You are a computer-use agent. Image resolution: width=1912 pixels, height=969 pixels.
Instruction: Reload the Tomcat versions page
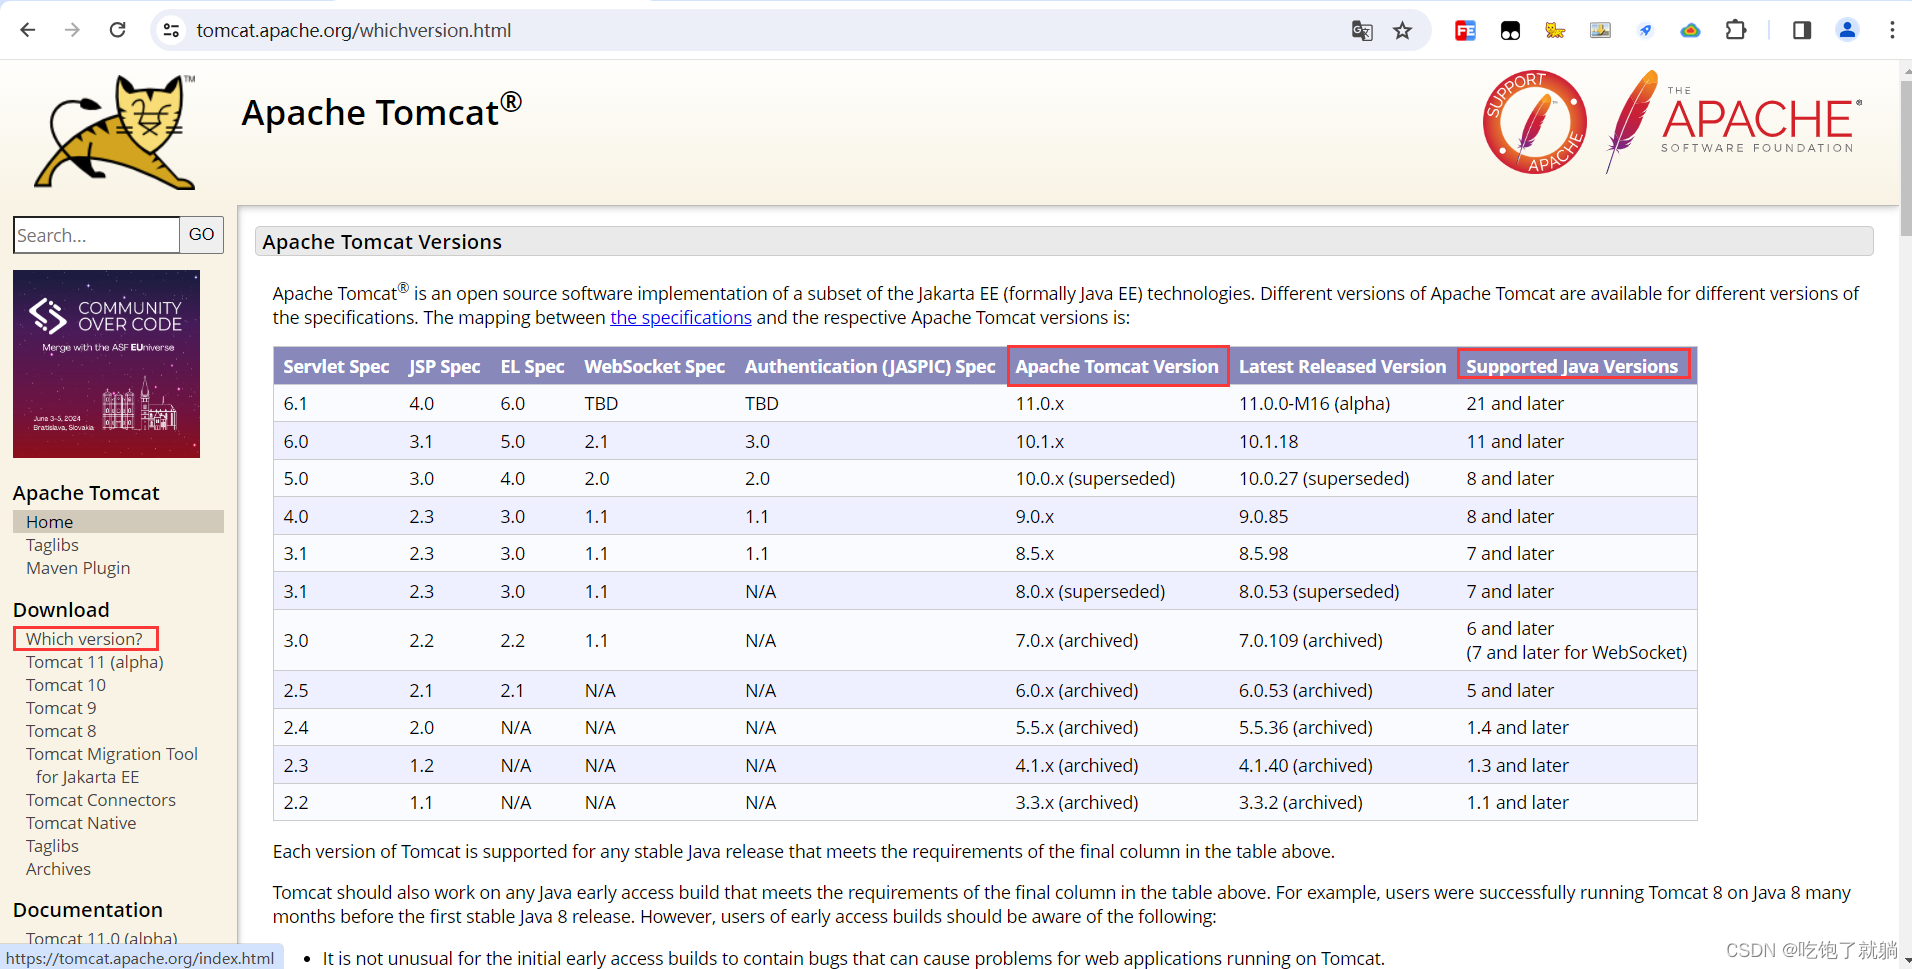coord(117,30)
